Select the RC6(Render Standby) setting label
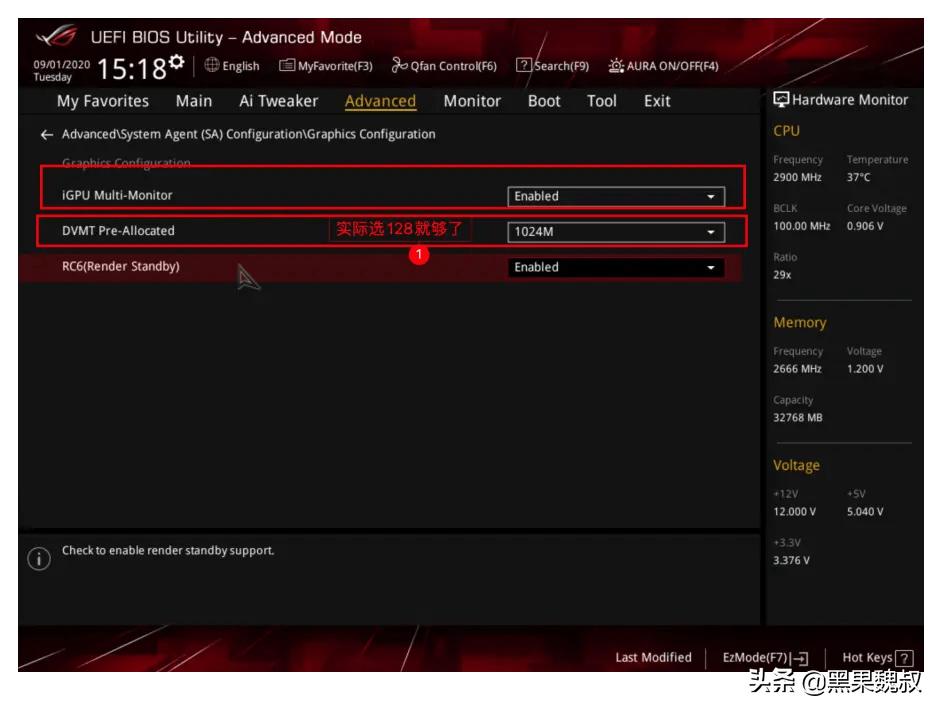This screenshot has height=714, width=942. [x=121, y=266]
